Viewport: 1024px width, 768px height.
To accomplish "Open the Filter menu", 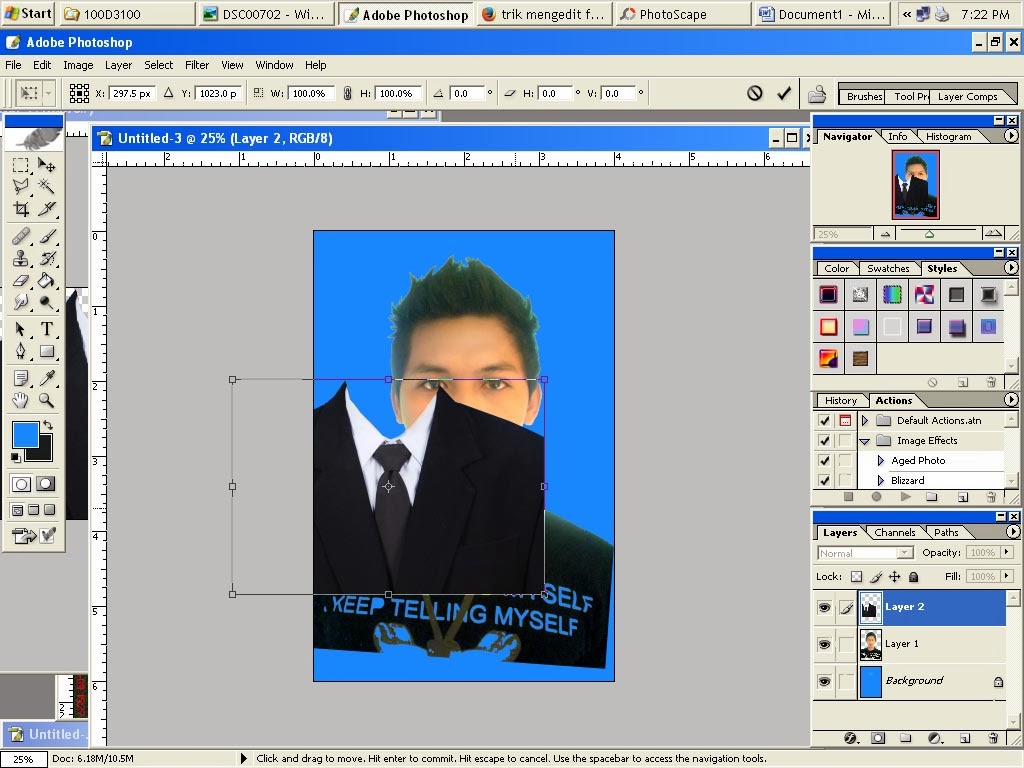I will click(x=197, y=65).
